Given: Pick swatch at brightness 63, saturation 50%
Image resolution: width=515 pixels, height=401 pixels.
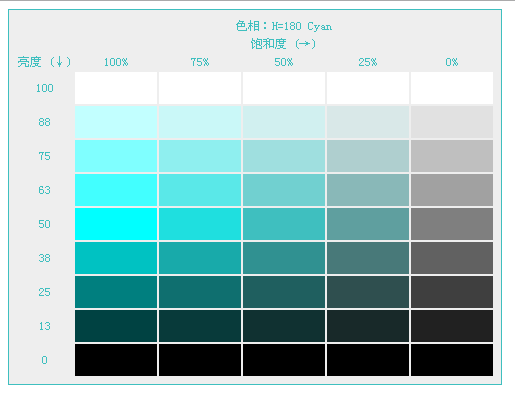Looking at the screenshot, I should tap(284, 190).
